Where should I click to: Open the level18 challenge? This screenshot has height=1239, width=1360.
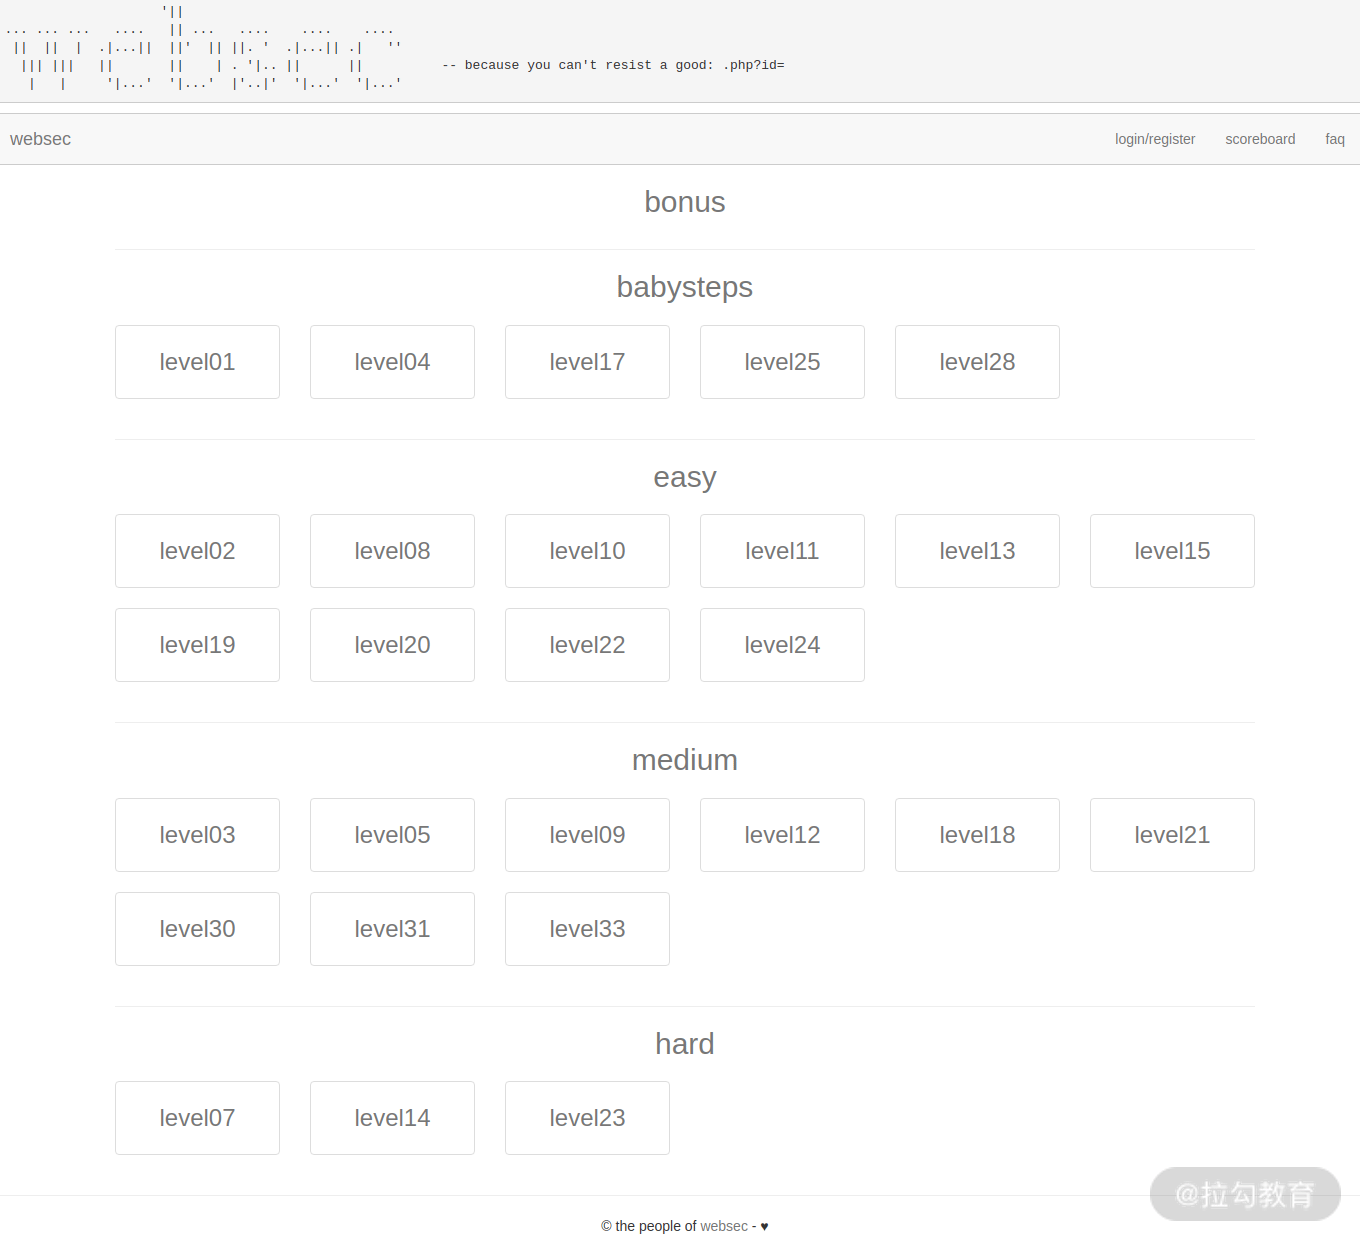coord(977,835)
